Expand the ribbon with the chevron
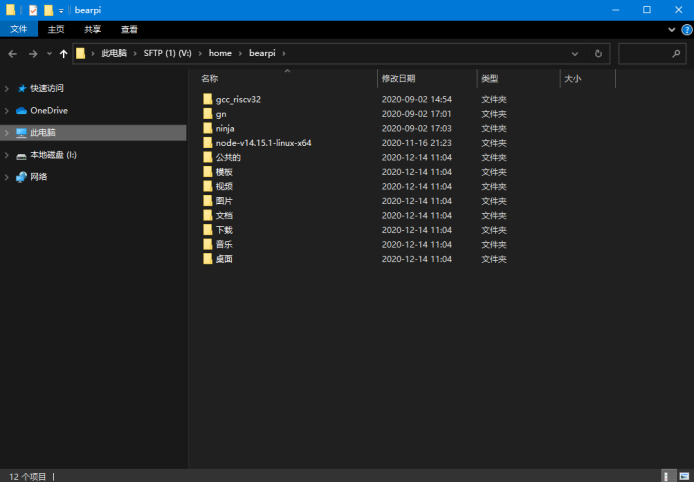 click(672, 30)
